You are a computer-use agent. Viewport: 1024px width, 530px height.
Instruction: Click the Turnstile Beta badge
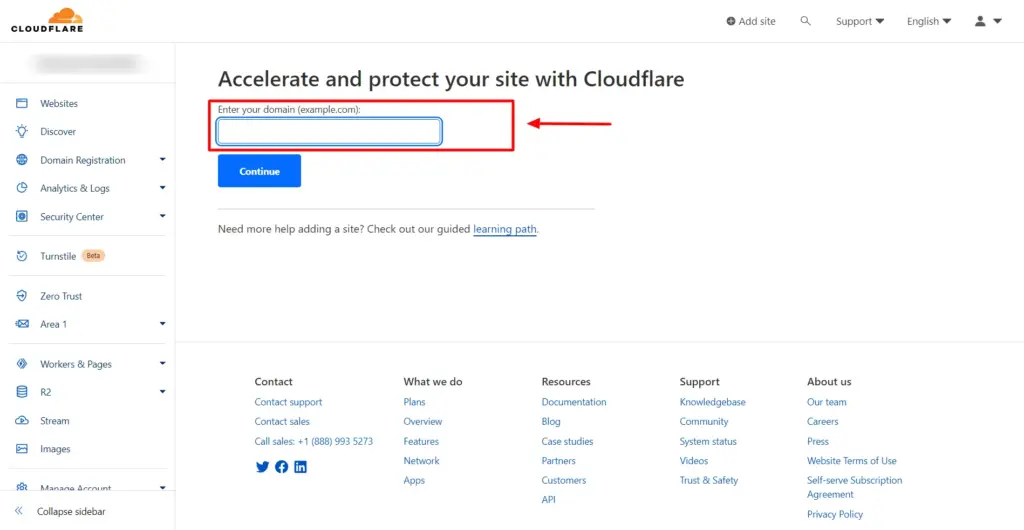[93, 255]
